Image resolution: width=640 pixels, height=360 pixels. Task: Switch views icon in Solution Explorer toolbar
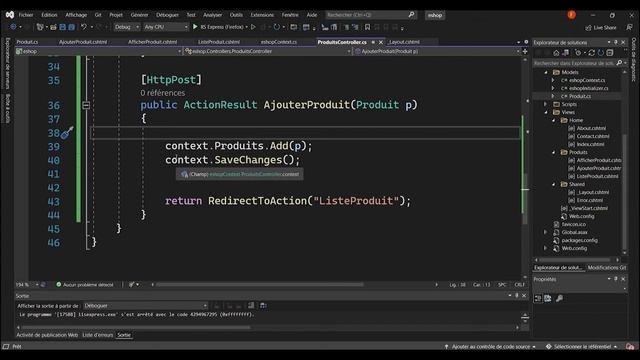566,53
